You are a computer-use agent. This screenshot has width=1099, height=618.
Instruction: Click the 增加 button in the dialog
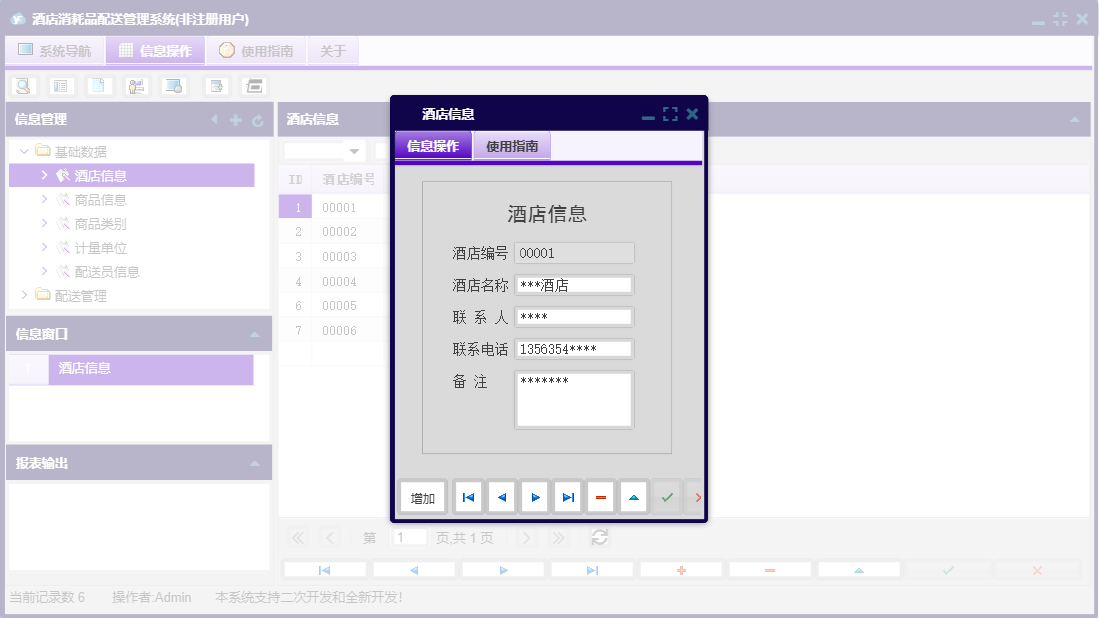tap(421, 497)
